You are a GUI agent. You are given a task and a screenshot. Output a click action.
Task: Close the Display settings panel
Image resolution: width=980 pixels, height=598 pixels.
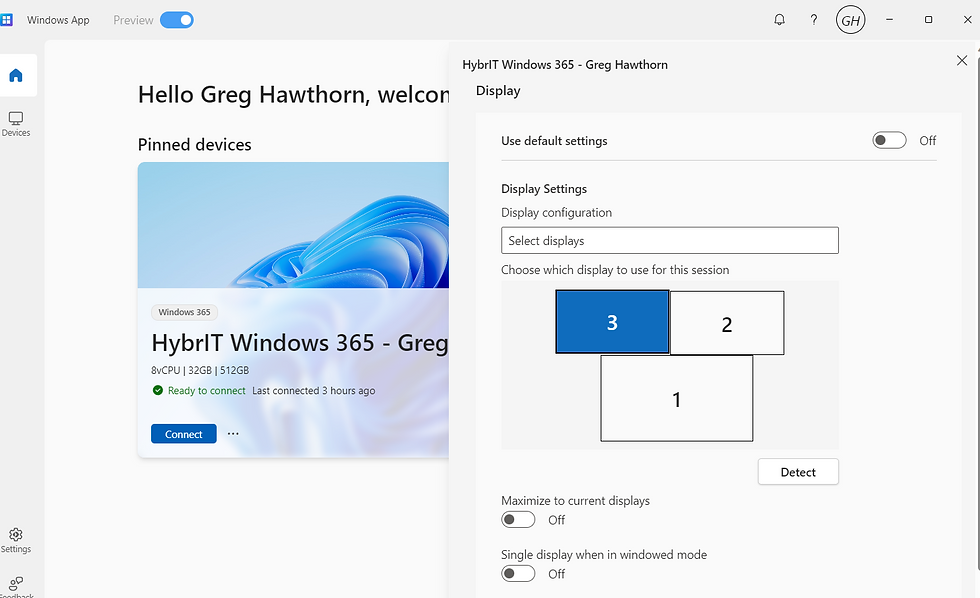[x=962, y=61]
